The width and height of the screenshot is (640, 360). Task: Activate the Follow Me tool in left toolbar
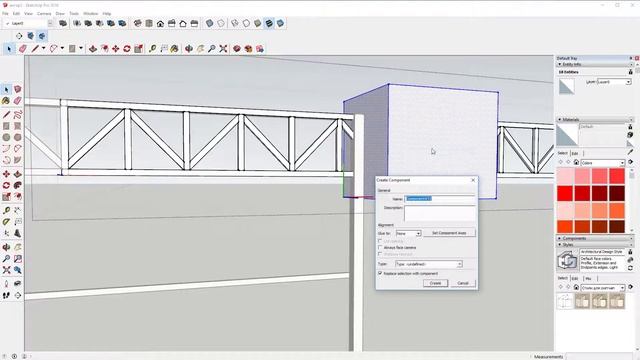click(18, 185)
